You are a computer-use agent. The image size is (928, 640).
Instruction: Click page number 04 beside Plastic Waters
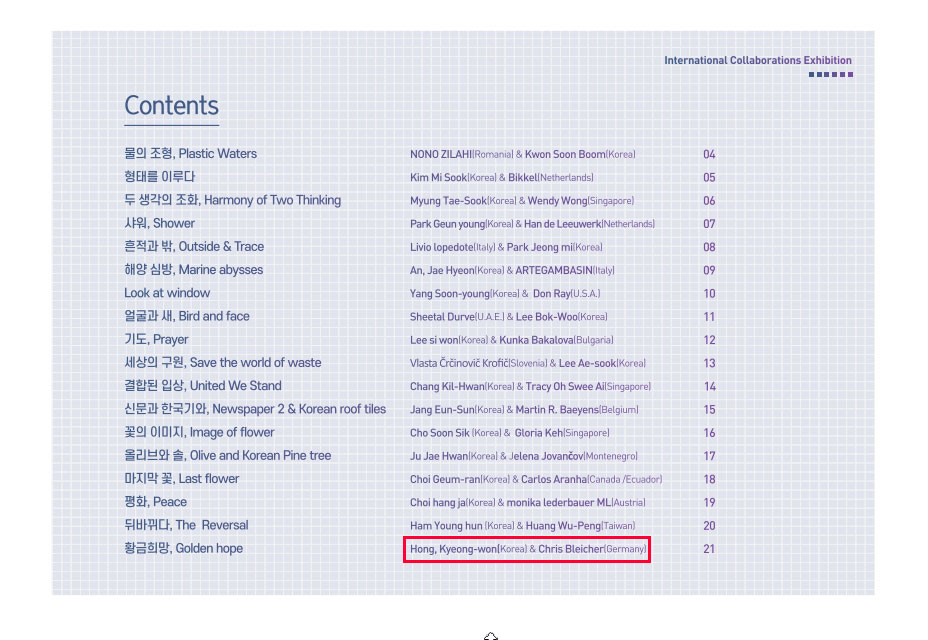click(x=709, y=154)
